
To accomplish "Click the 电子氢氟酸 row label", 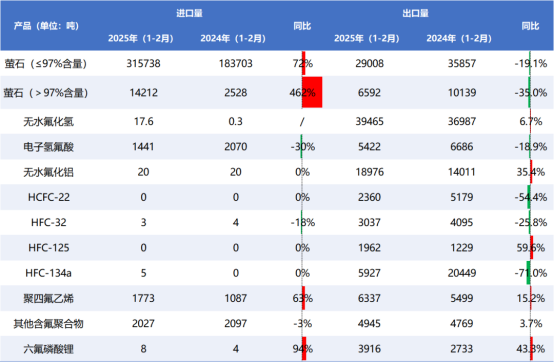I will click(x=48, y=147).
